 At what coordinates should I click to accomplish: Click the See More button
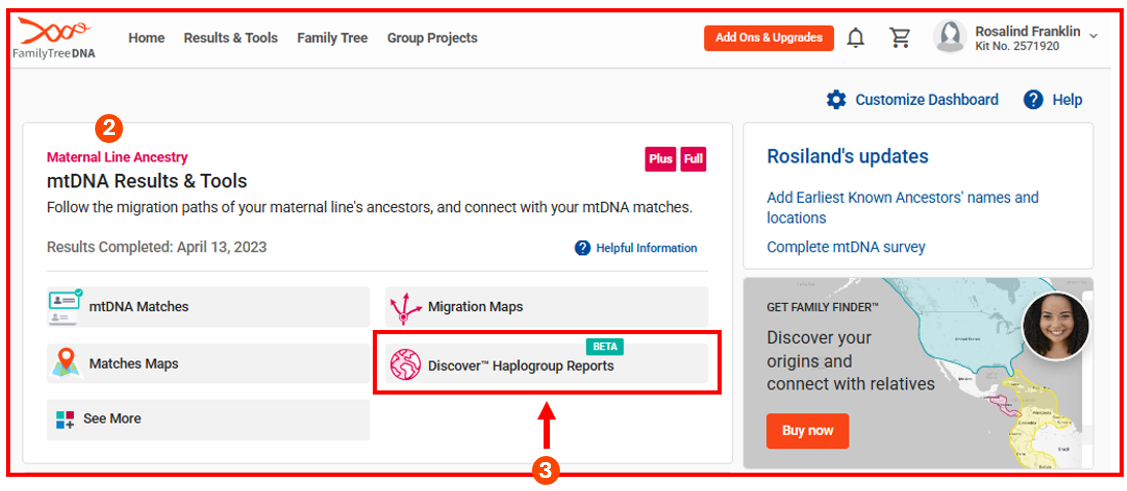(208, 420)
